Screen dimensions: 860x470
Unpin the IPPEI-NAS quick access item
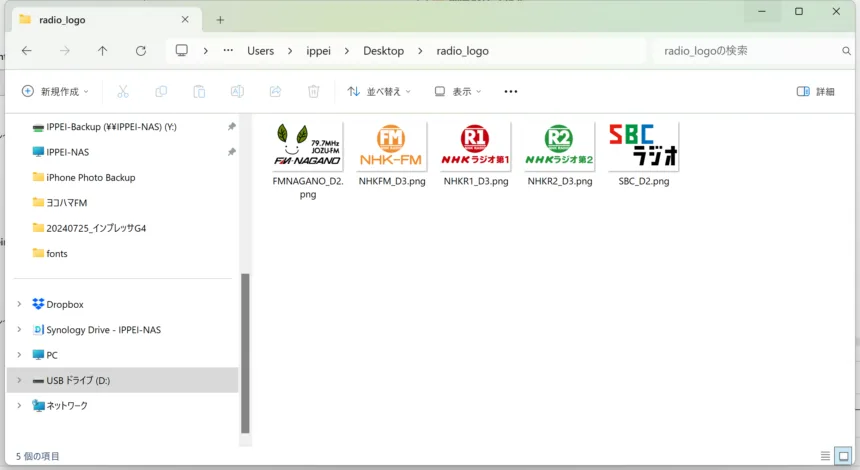coord(231,152)
